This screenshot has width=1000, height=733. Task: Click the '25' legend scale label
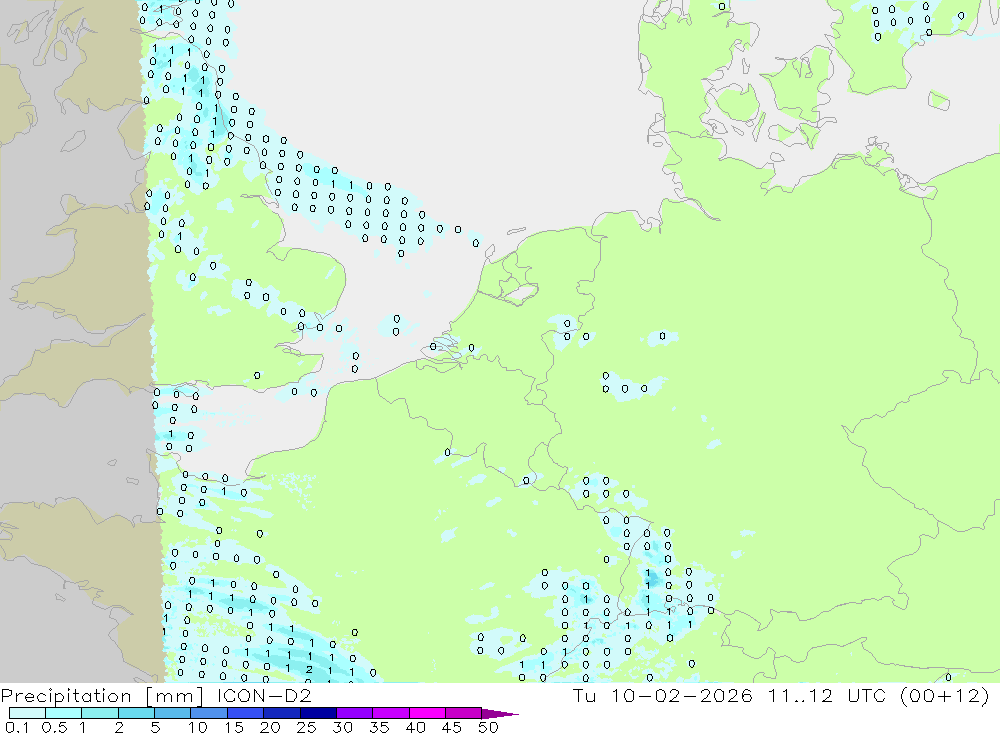pyautogui.click(x=307, y=727)
